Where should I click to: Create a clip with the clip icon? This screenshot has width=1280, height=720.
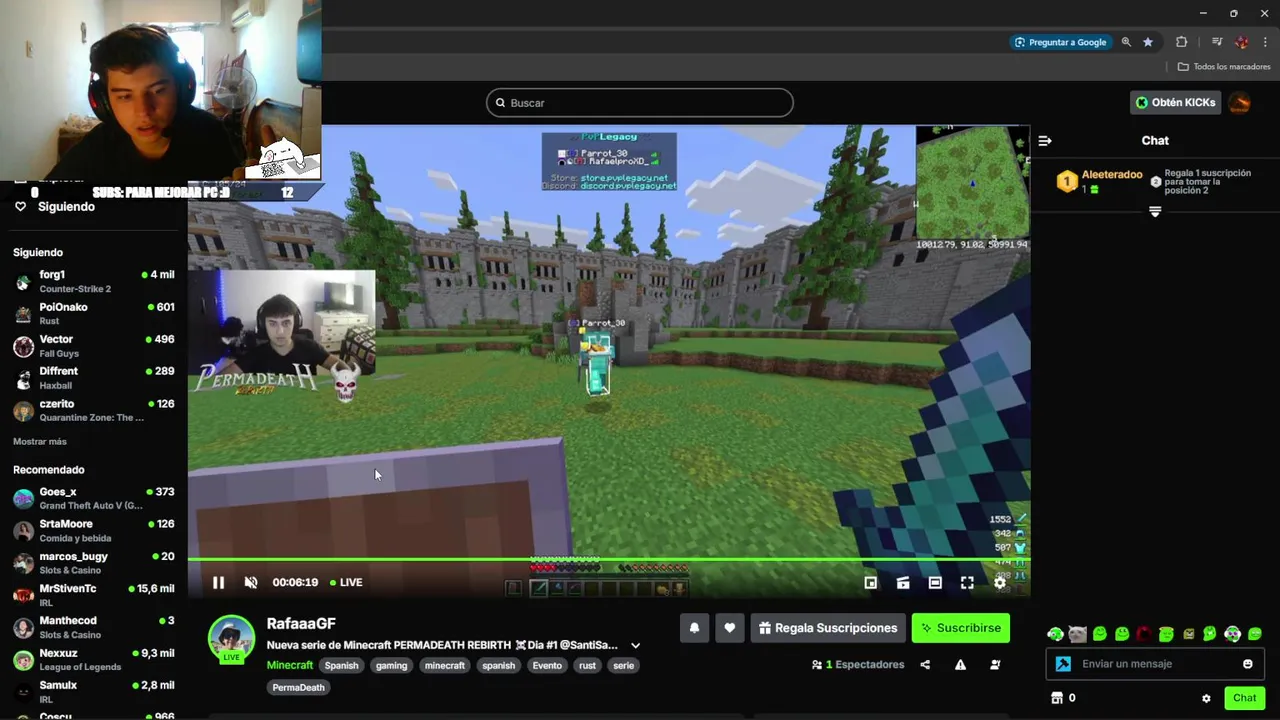[903, 582]
